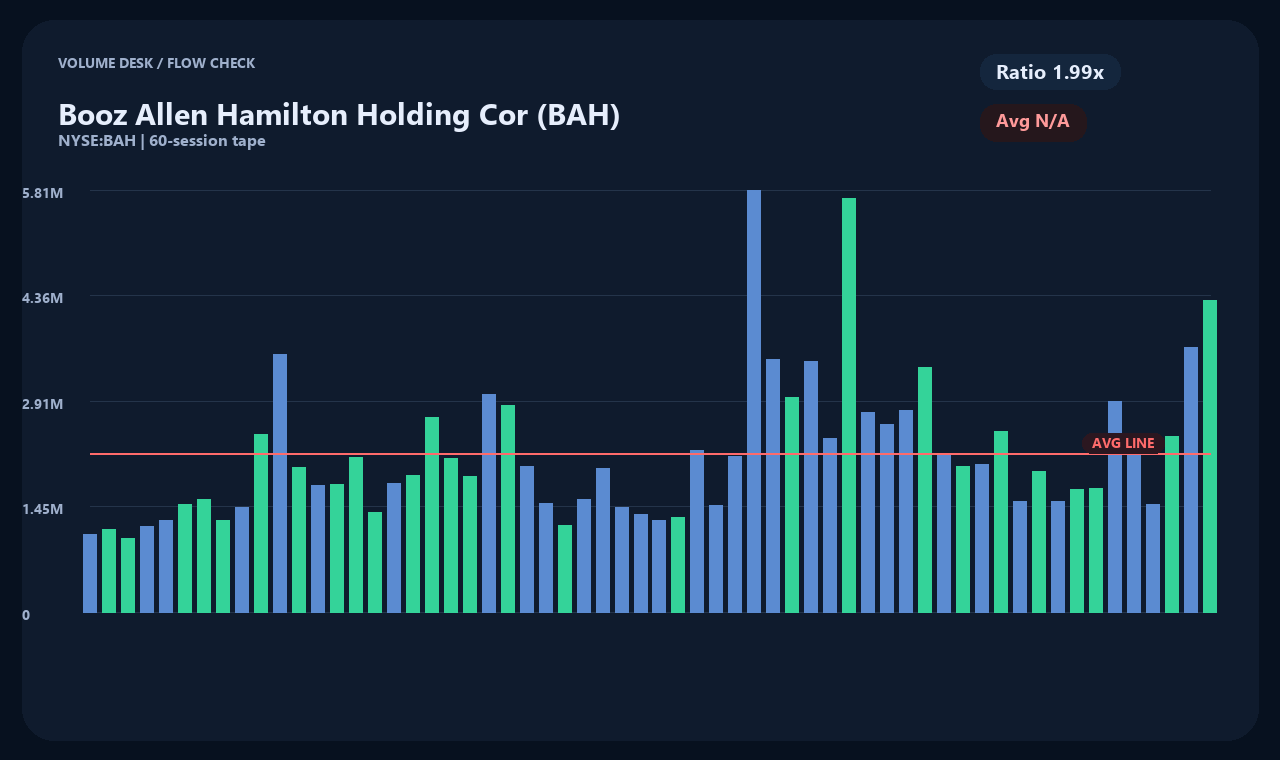Select the AVG LINE label
Viewport: 1280px width, 760px height.
point(1123,443)
